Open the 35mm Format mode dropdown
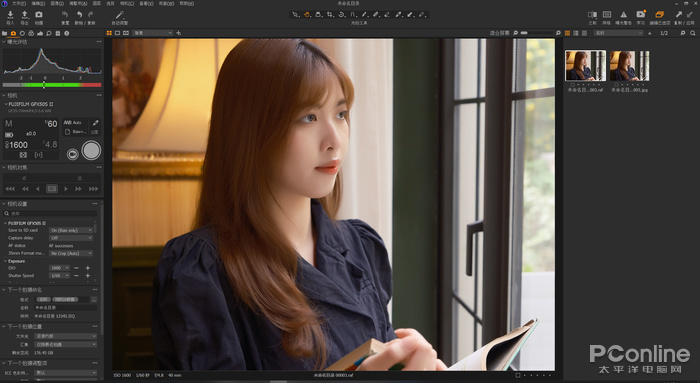The width and height of the screenshot is (700, 383). point(71,253)
